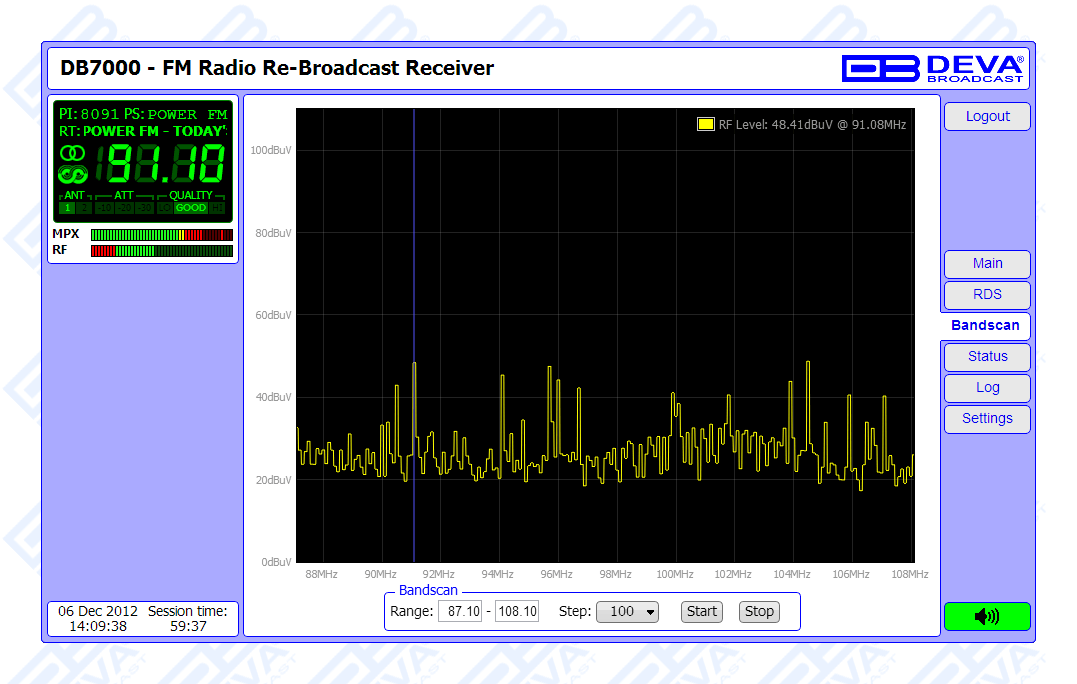Open the Settings page
Image resolution: width=1077 pixels, height=684 pixels.
coord(987,419)
